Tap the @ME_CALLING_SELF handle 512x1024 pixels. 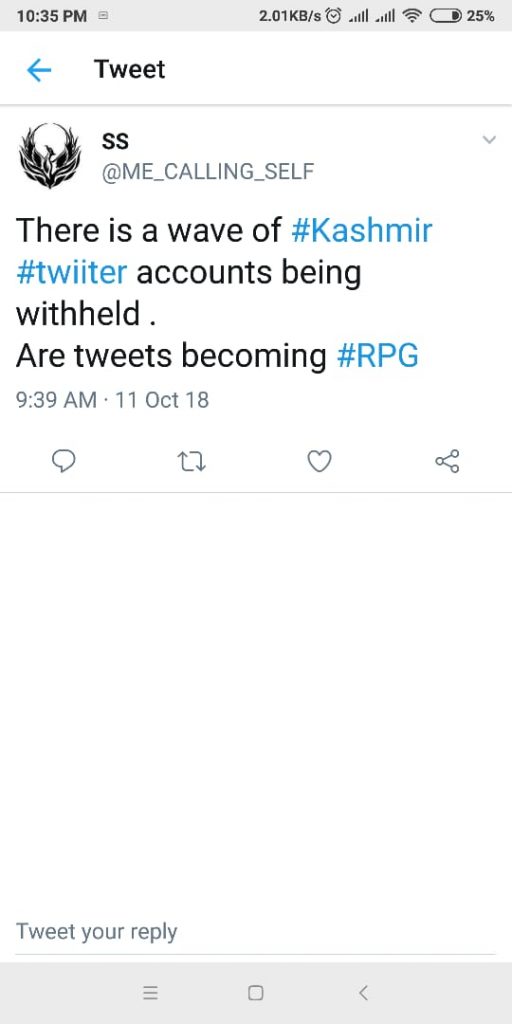click(208, 172)
